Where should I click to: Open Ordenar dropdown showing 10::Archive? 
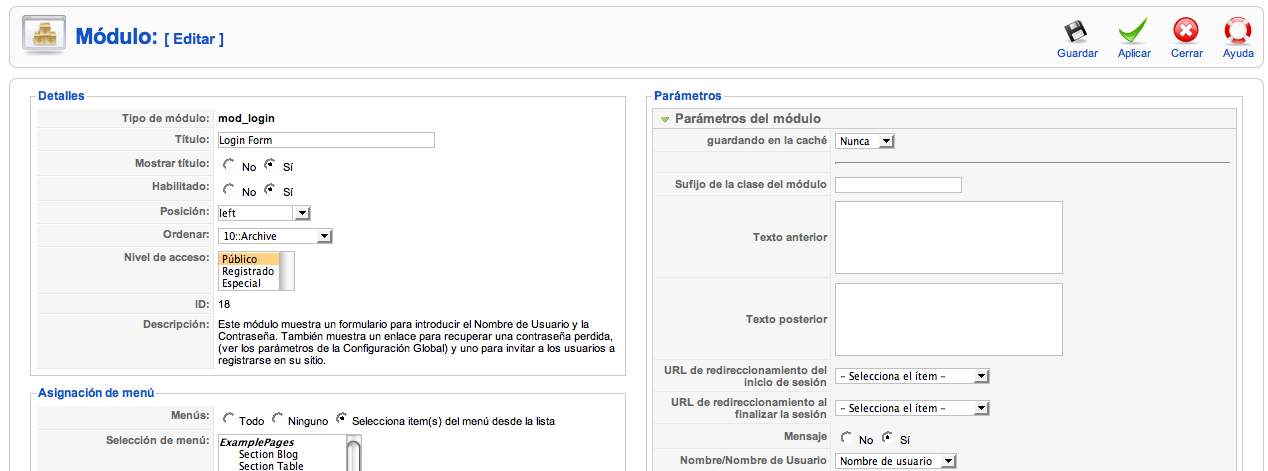tap(275, 236)
